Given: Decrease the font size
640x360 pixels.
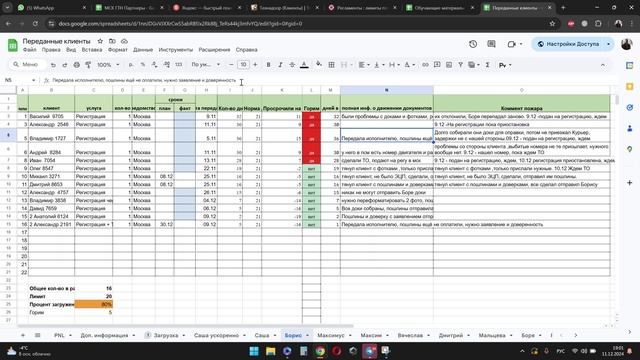Looking at the screenshot, I should click(x=231, y=65).
